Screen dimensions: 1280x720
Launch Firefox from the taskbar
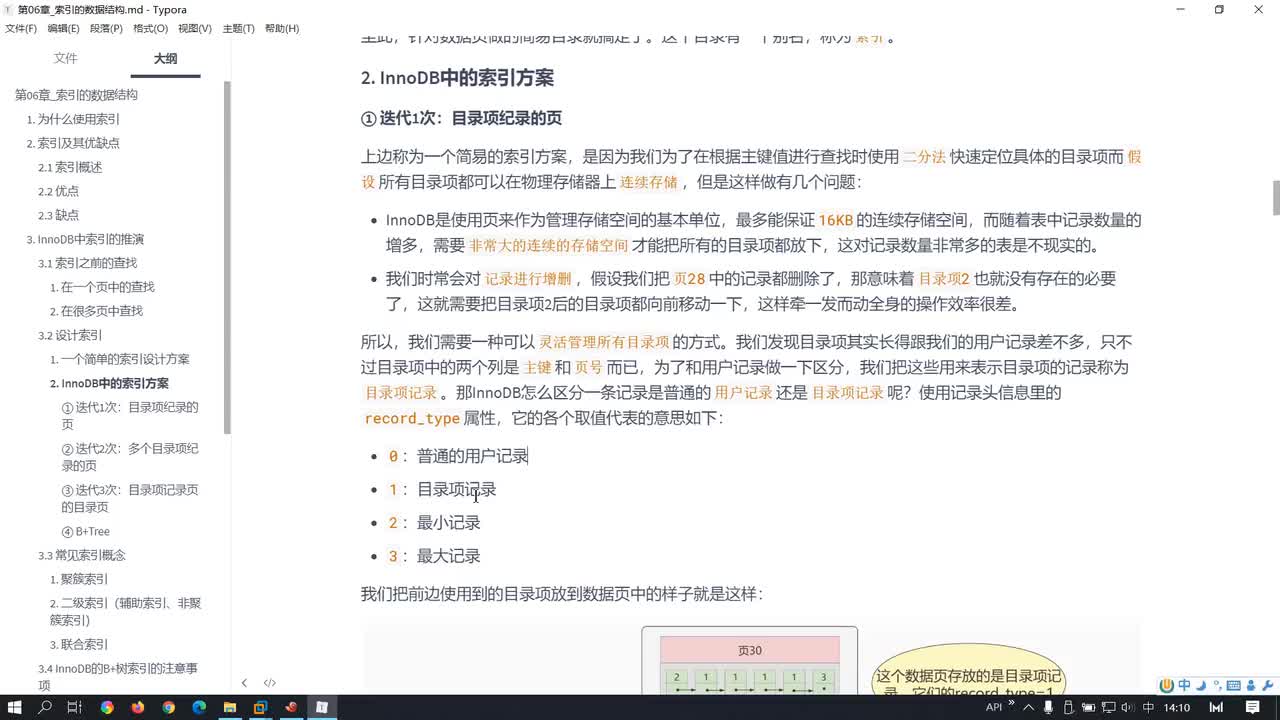[137, 707]
